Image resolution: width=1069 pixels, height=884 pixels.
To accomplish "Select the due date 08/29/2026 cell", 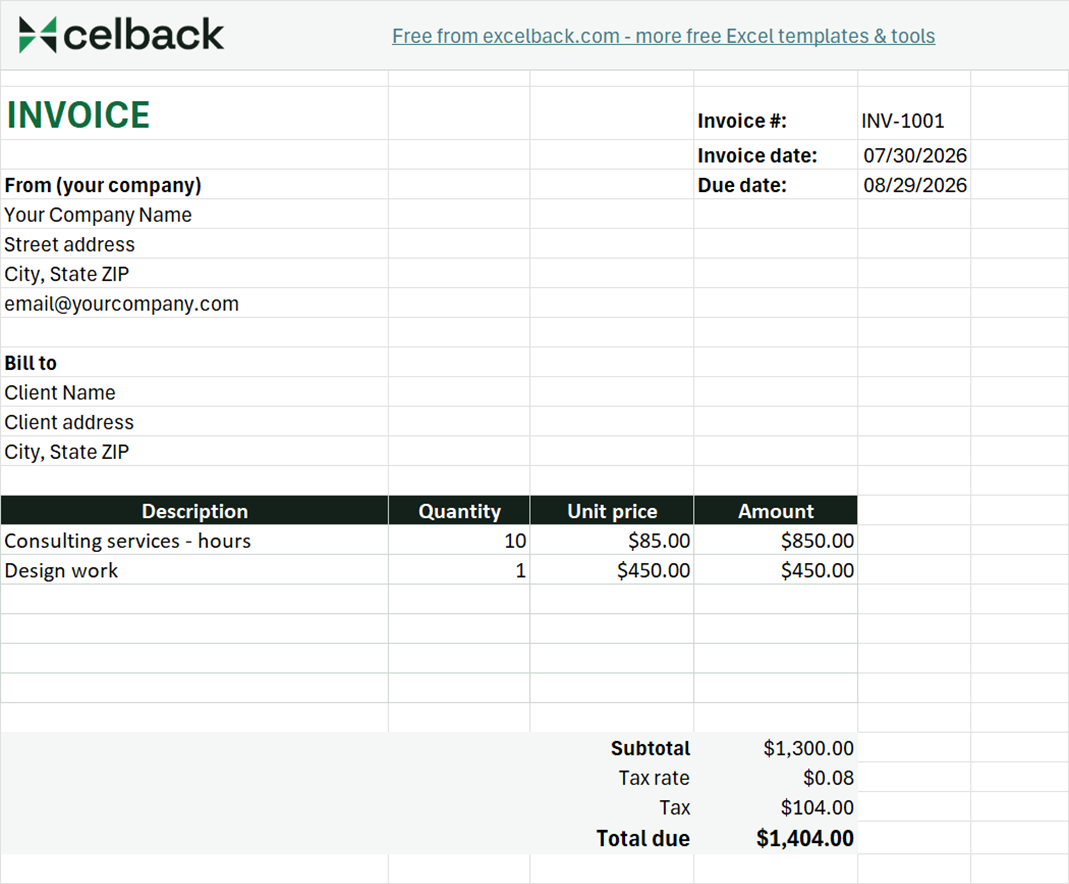I will point(914,185).
